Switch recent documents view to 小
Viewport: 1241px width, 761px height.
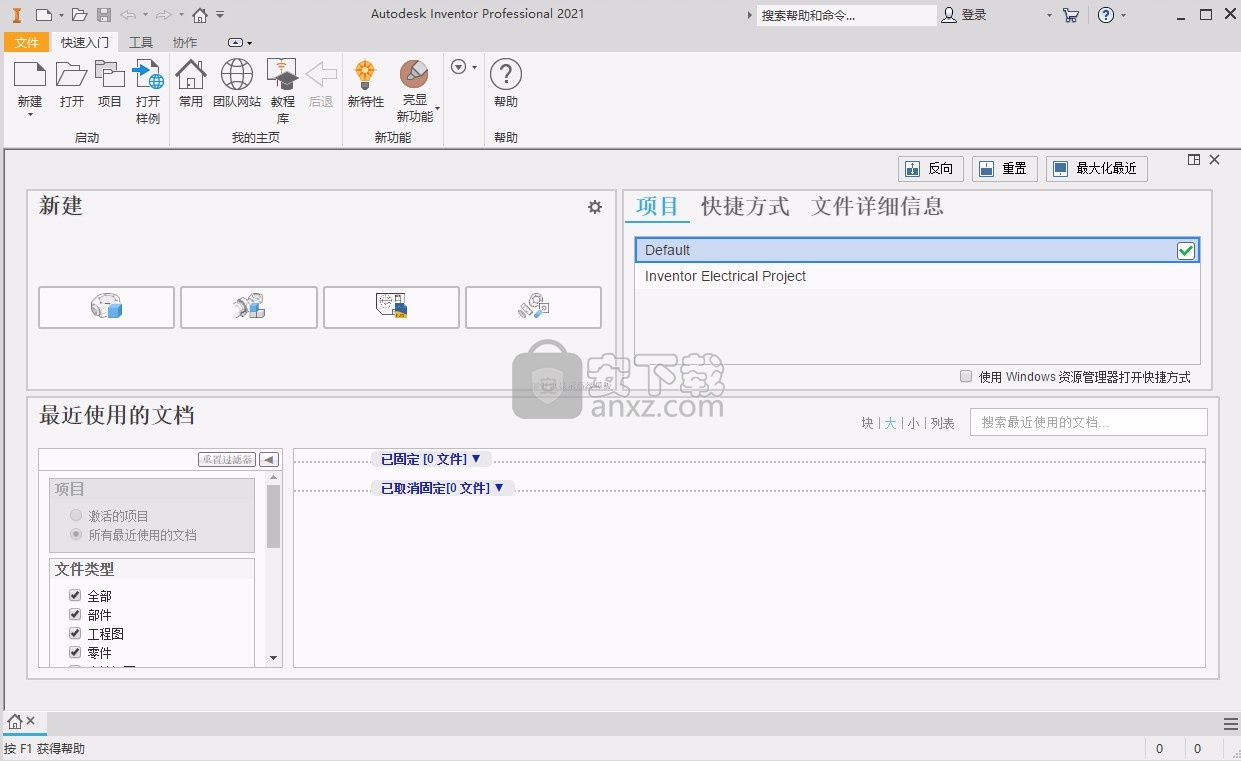pyautogui.click(x=913, y=423)
